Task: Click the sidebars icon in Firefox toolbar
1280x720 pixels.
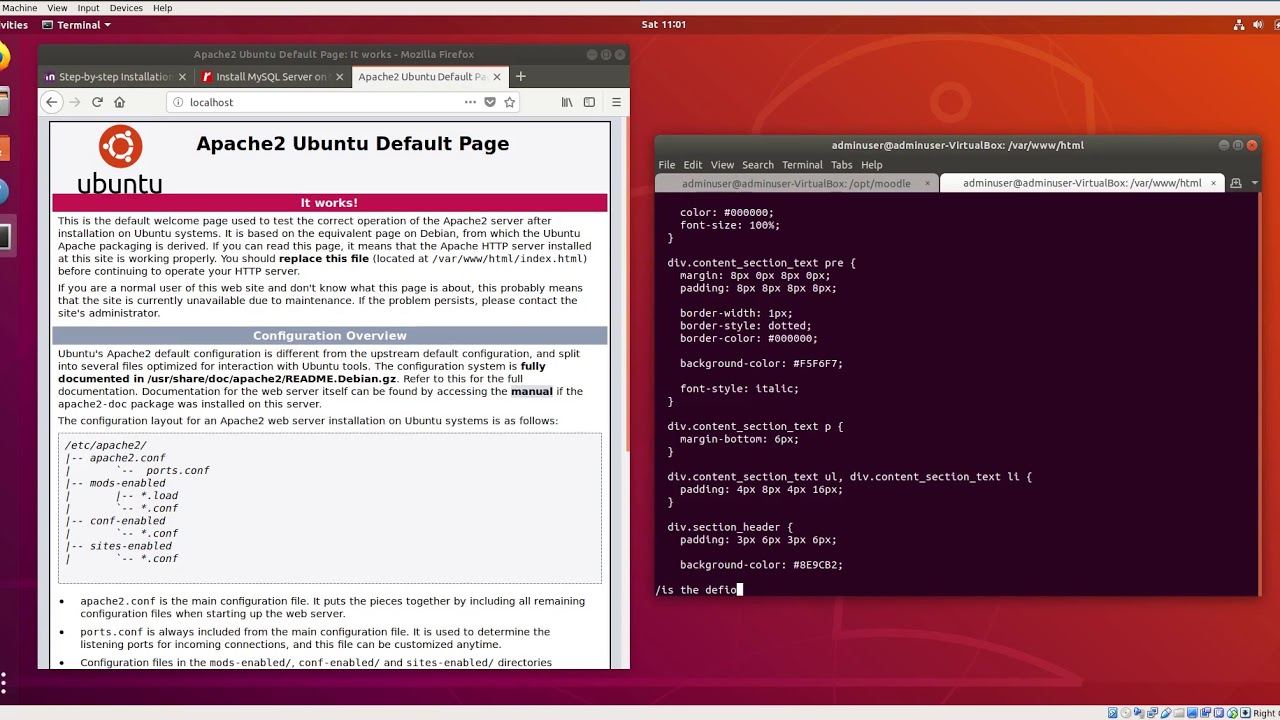Action: (x=590, y=102)
